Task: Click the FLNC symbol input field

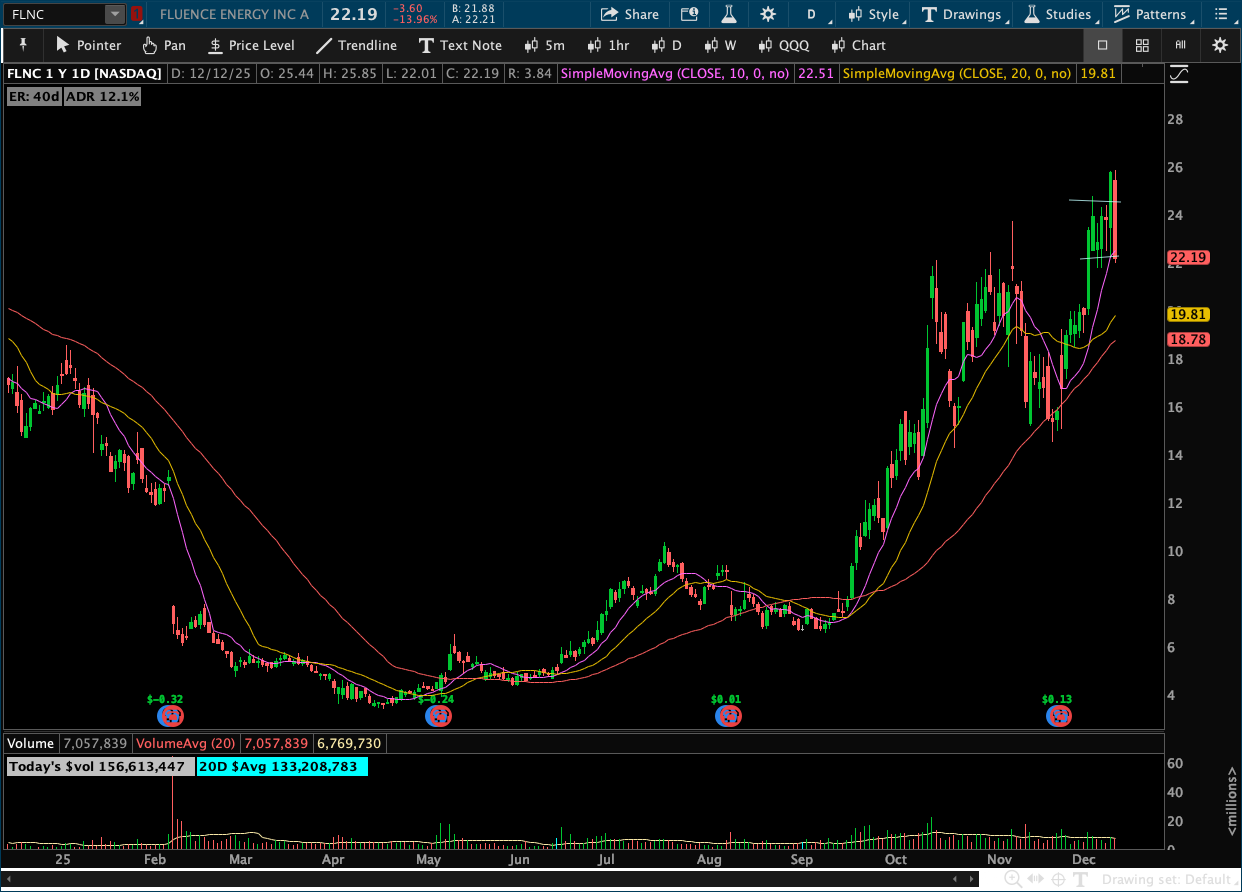Action: click(x=56, y=15)
